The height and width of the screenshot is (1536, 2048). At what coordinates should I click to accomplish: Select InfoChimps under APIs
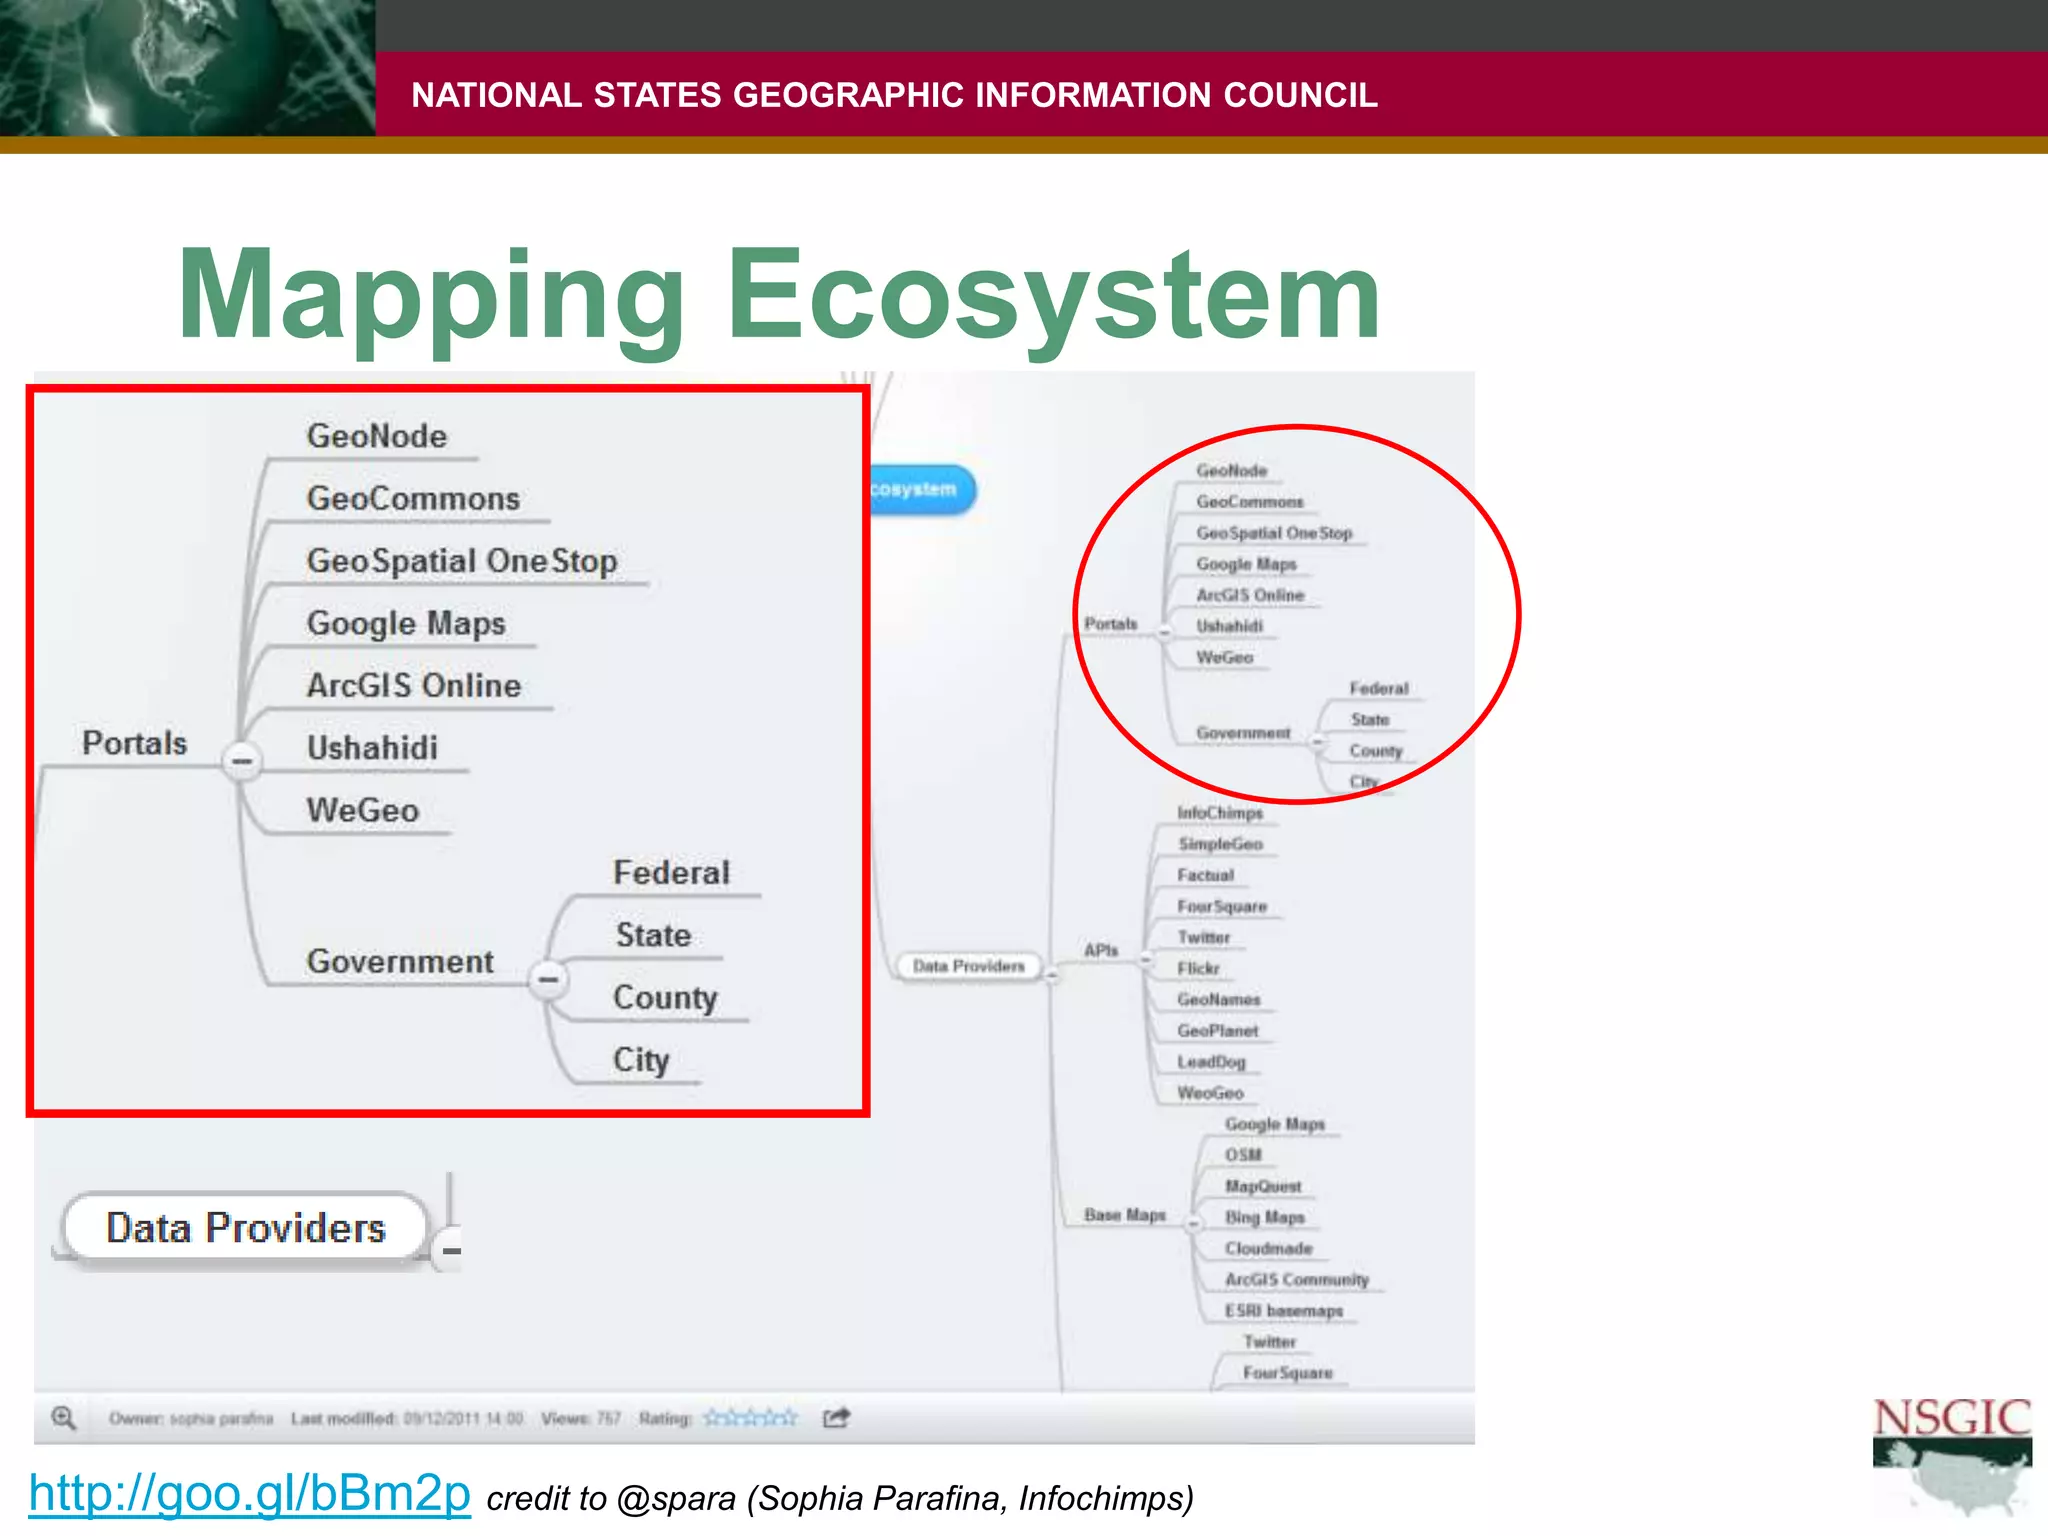coord(1220,813)
